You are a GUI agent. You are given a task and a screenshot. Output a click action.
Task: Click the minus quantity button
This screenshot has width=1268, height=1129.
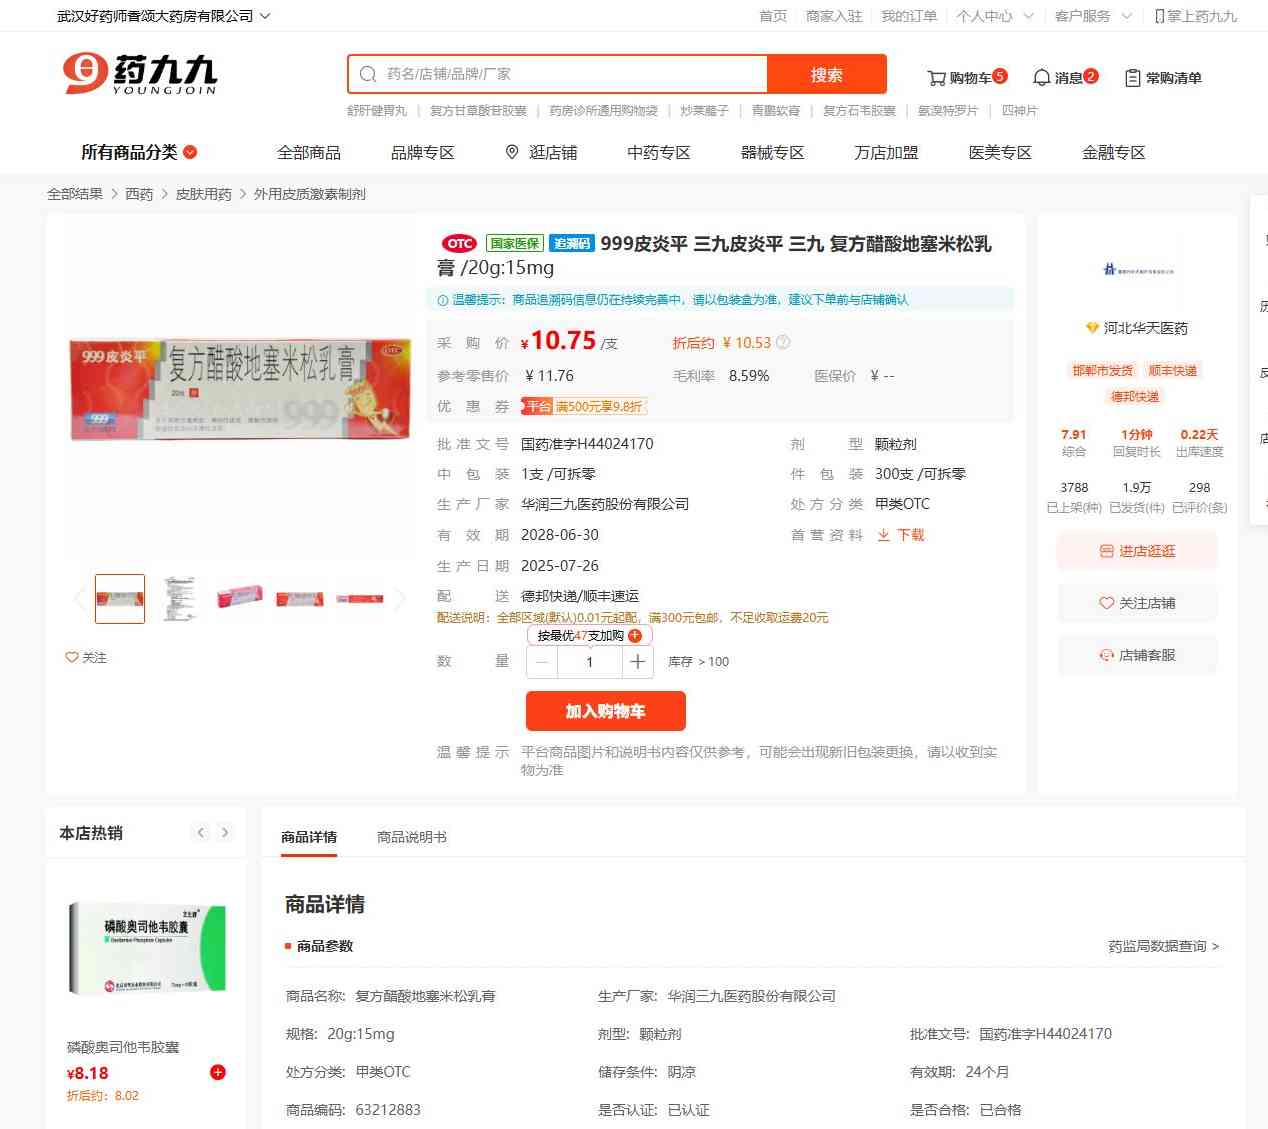(x=542, y=662)
